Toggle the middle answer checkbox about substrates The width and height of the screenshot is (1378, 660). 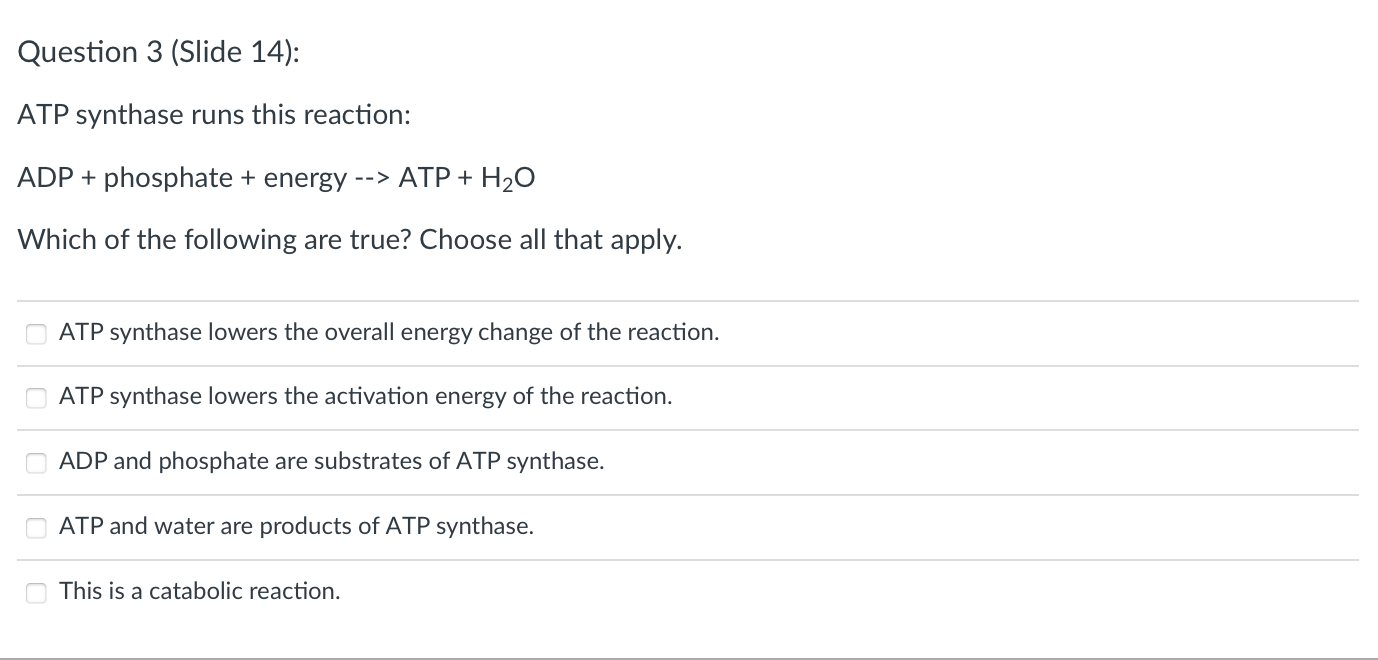pos(36,462)
